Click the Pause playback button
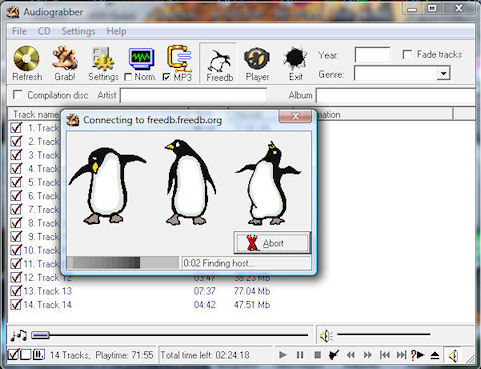The height and width of the screenshot is (369, 481). tap(300, 355)
